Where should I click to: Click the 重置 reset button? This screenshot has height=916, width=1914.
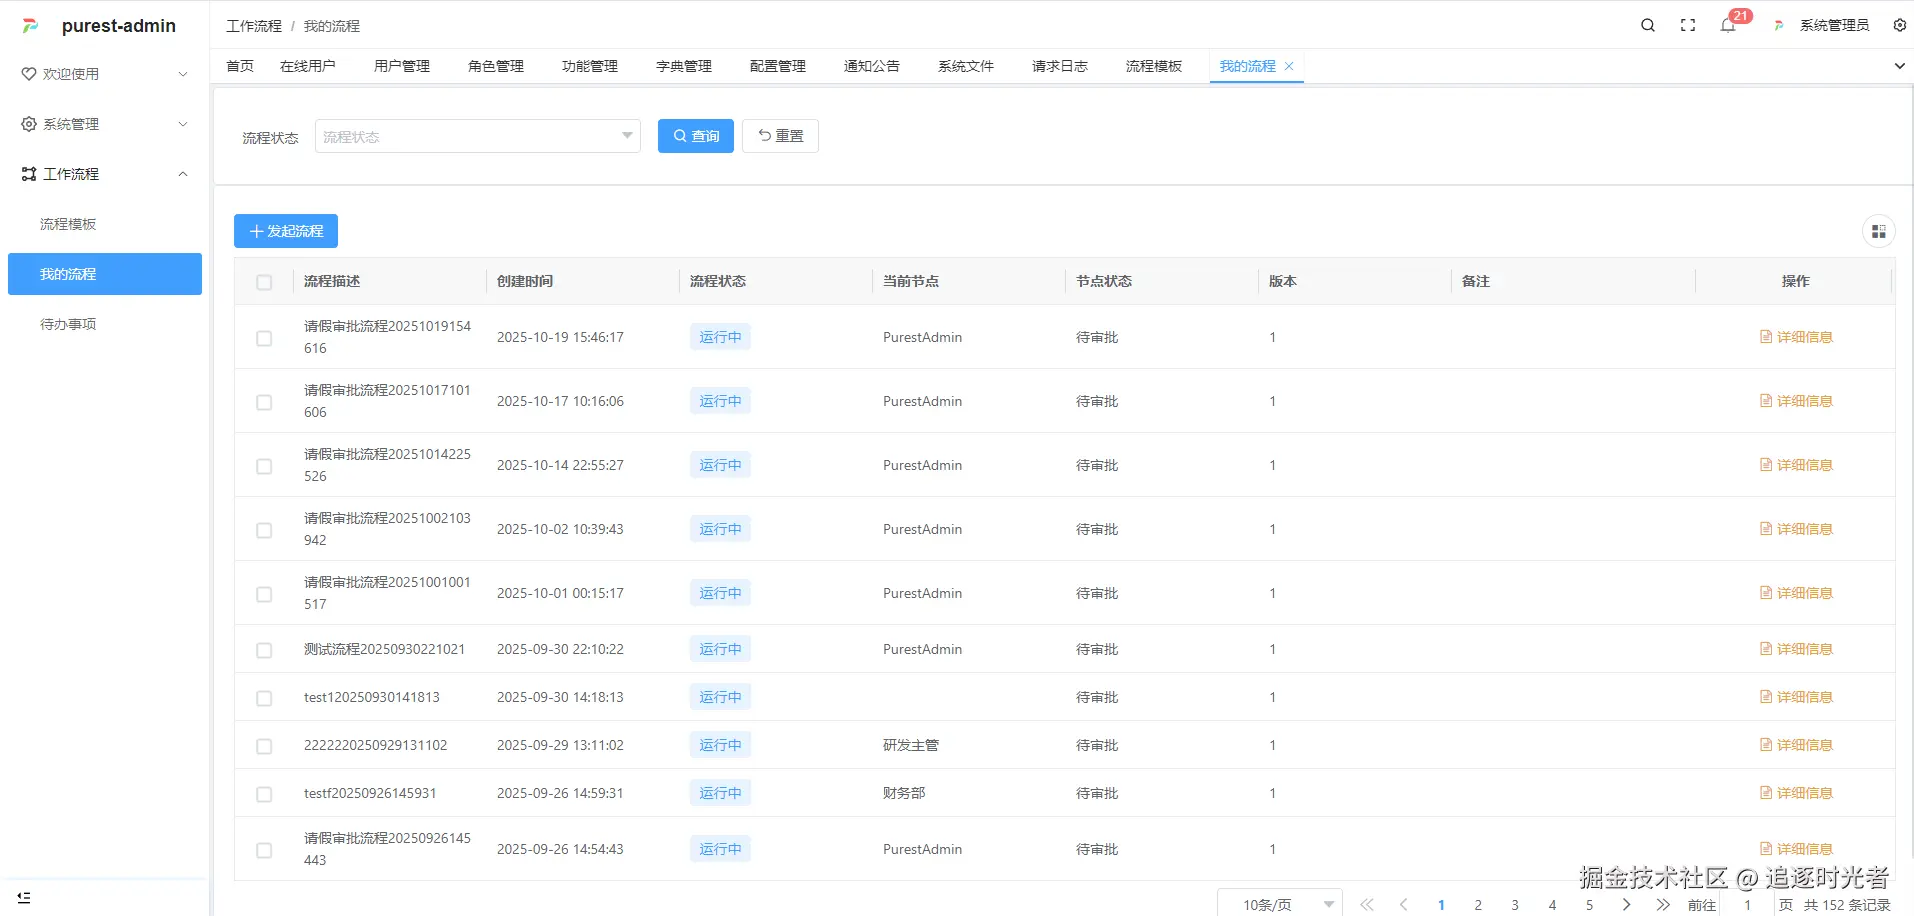780,136
